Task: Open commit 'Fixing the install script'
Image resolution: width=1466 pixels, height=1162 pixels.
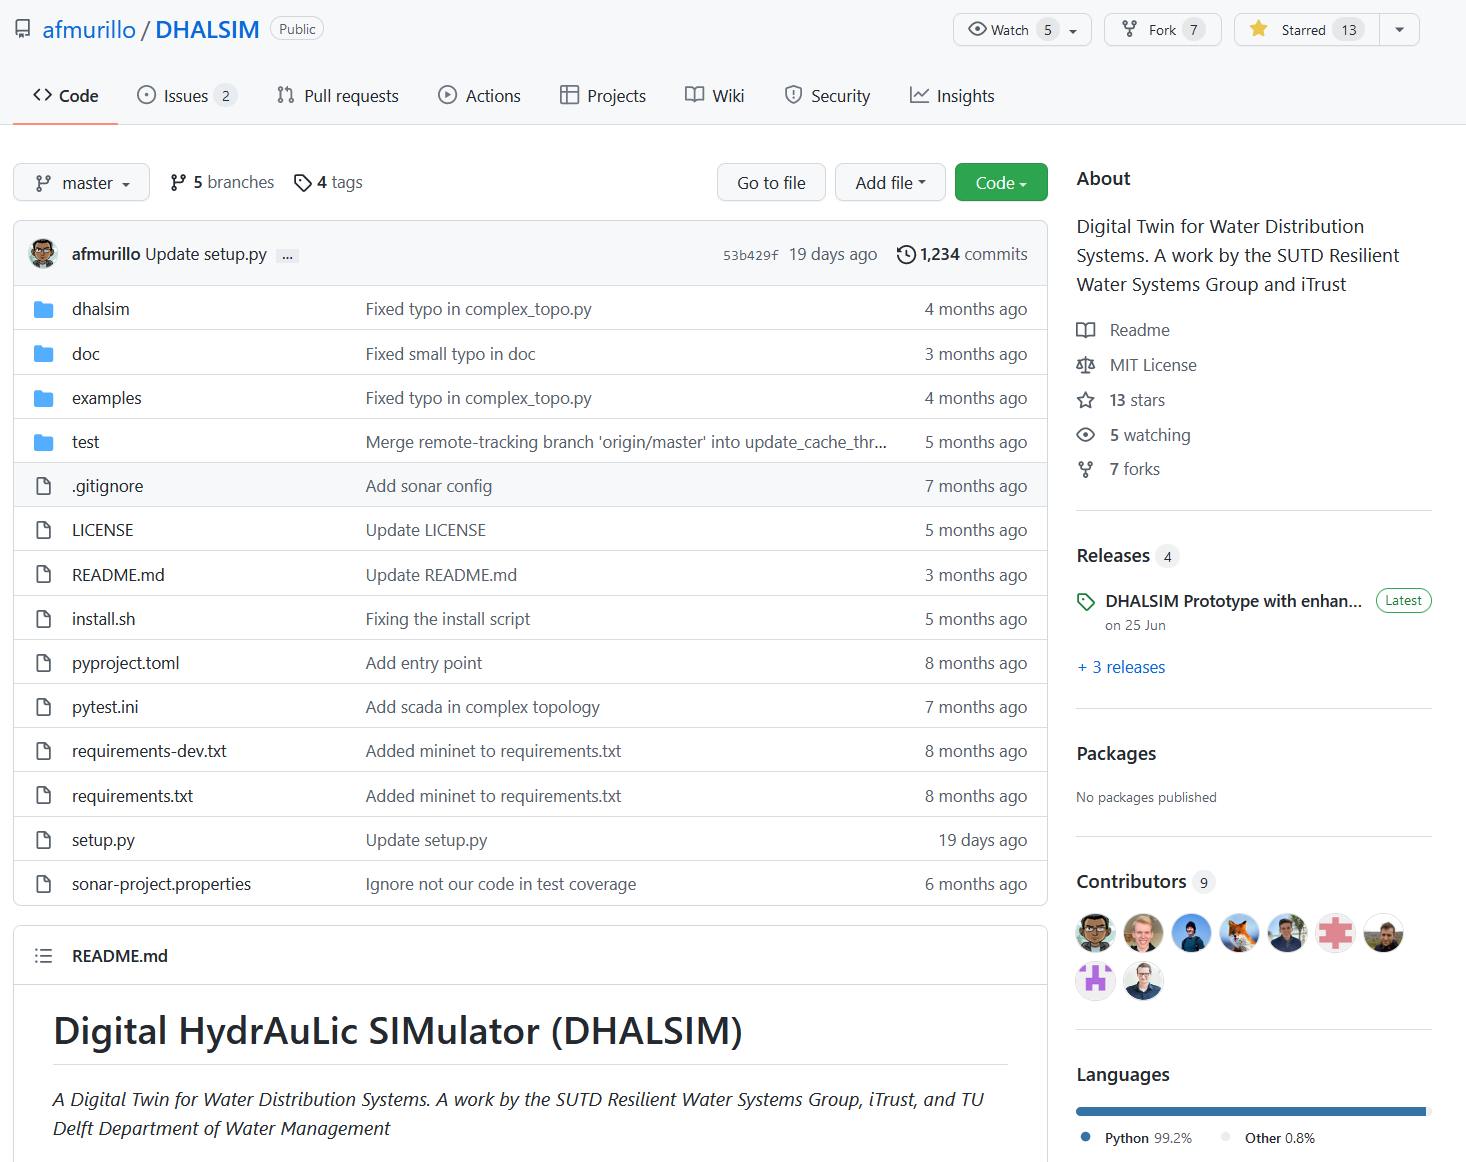Action: click(448, 619)
